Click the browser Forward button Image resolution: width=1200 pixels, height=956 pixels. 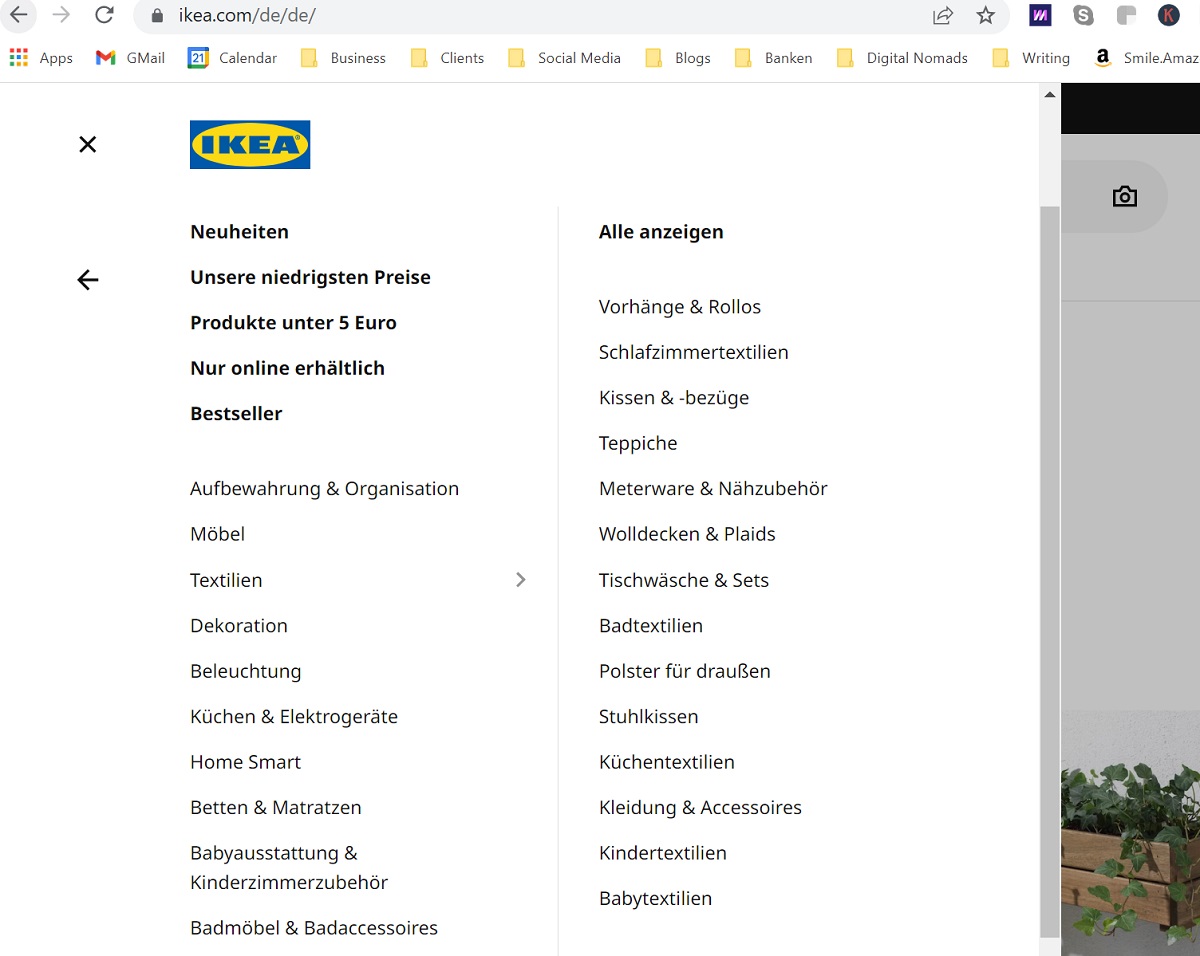tap(61, 15)
